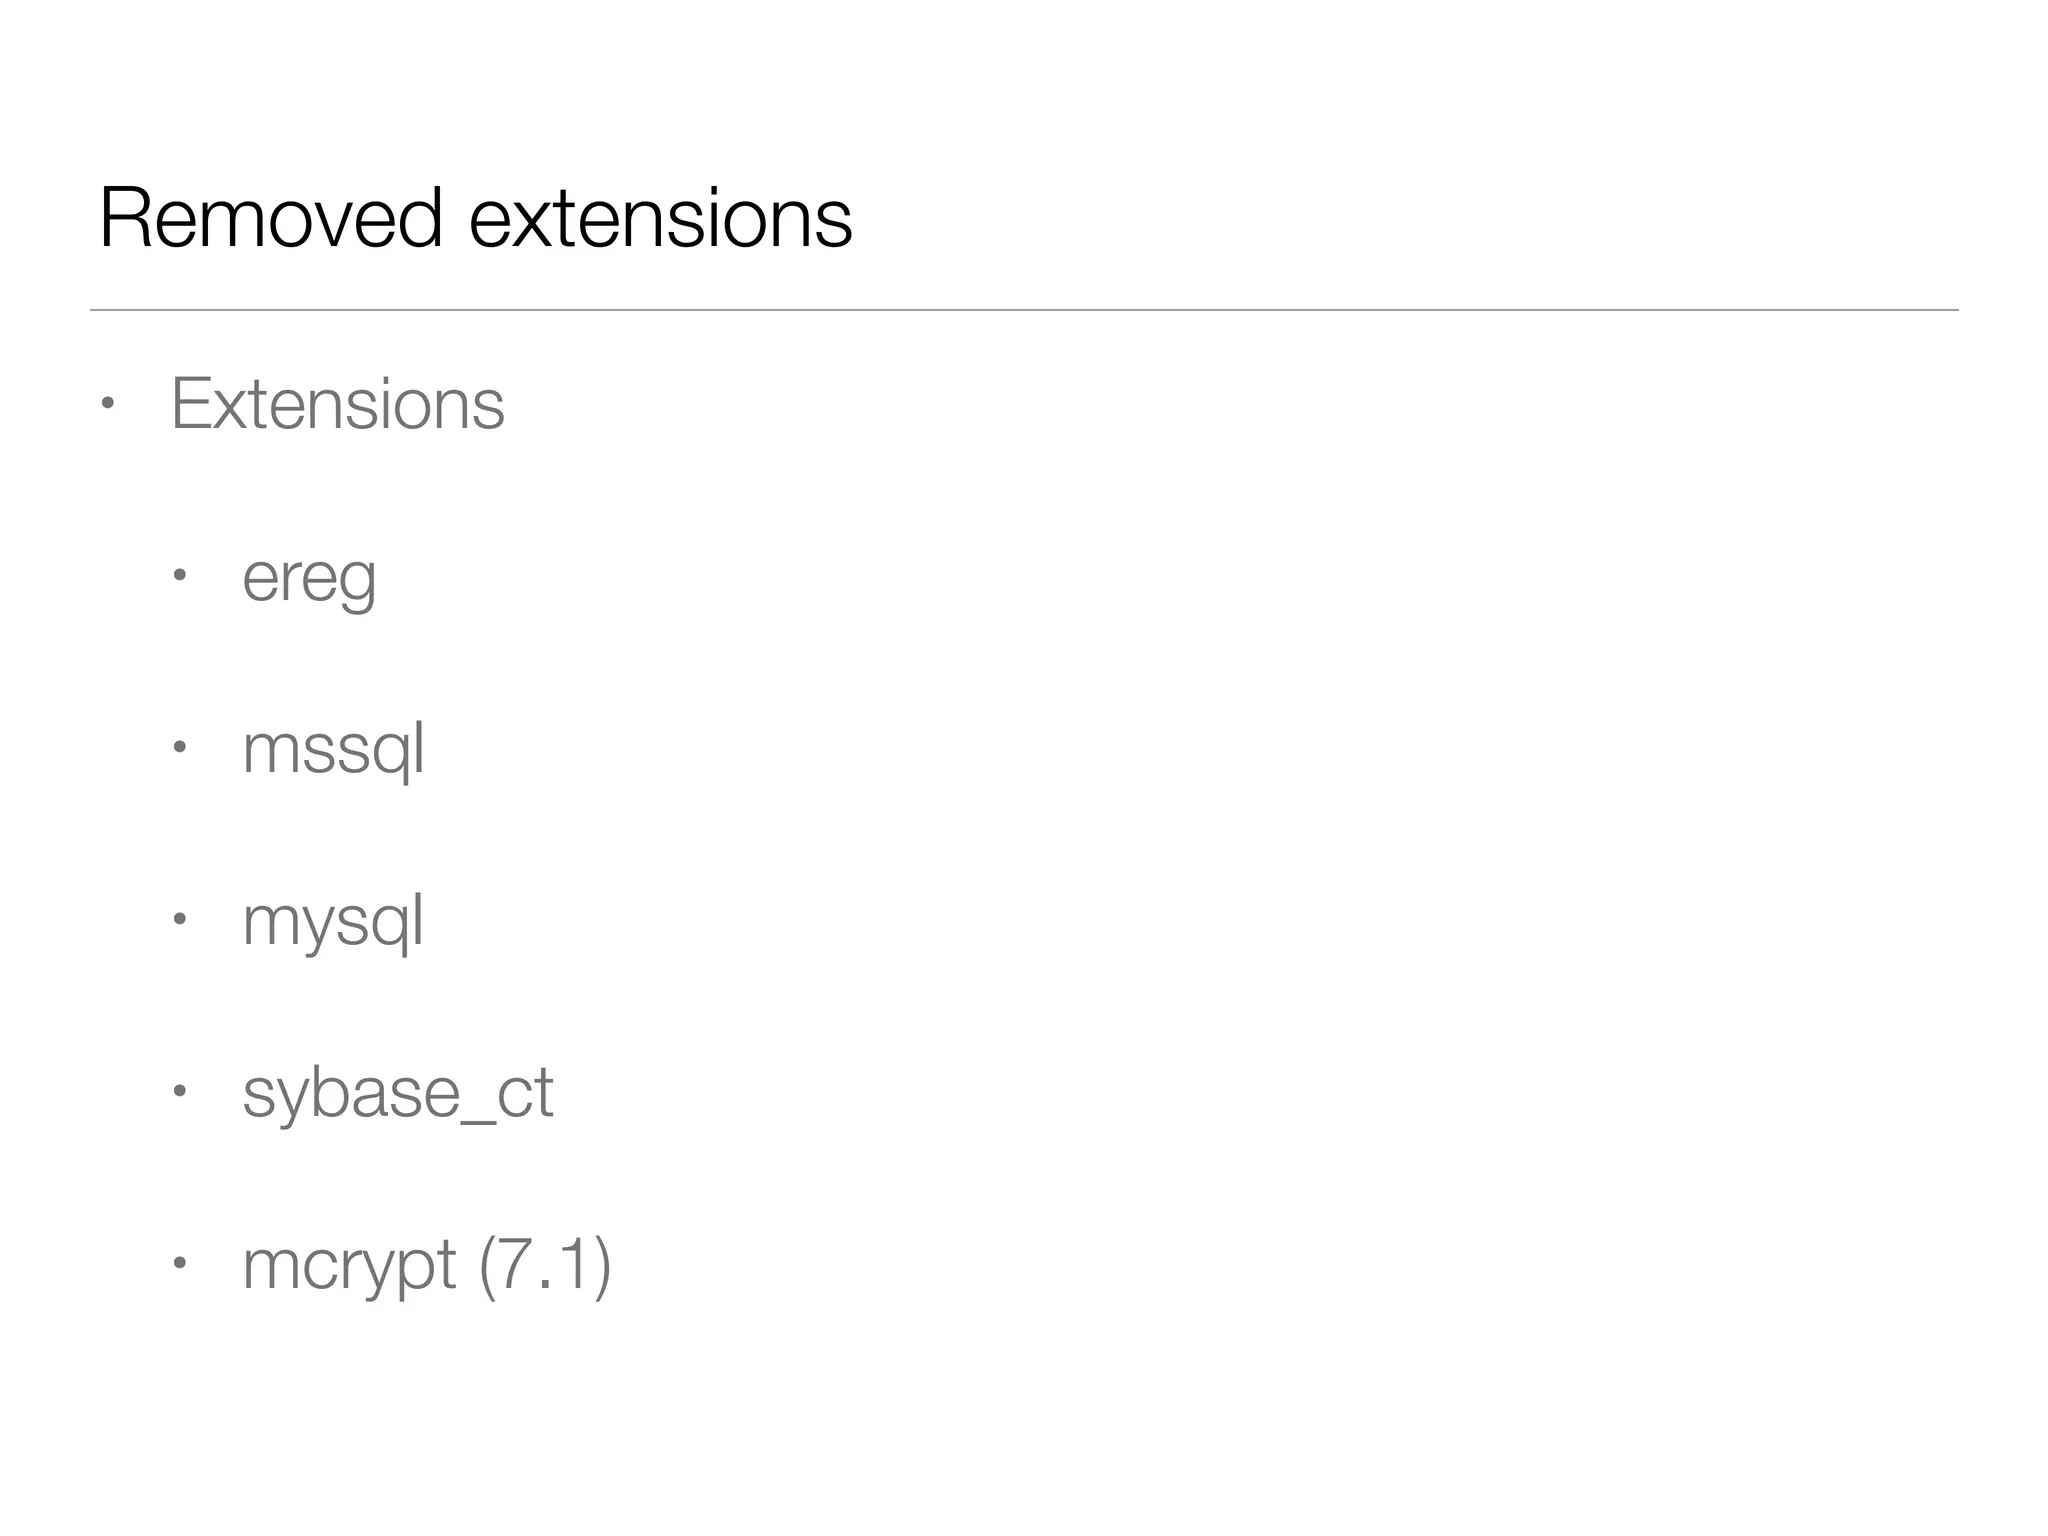Screen dimensions: 2048x1536
Task: Select the word 'Removed' in title
Action: coord(270,218)
